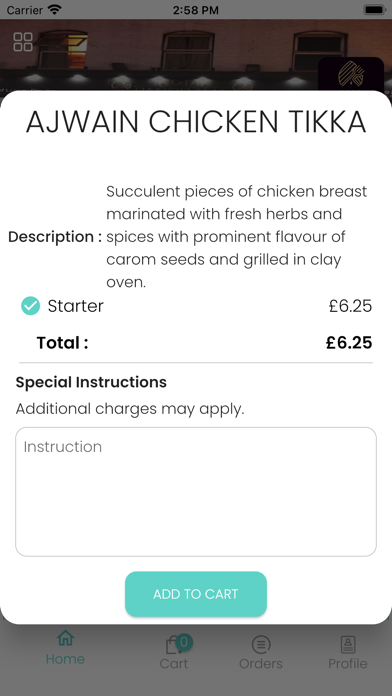
Task: Go to the Orders tab label
Action: pos(261,664)
